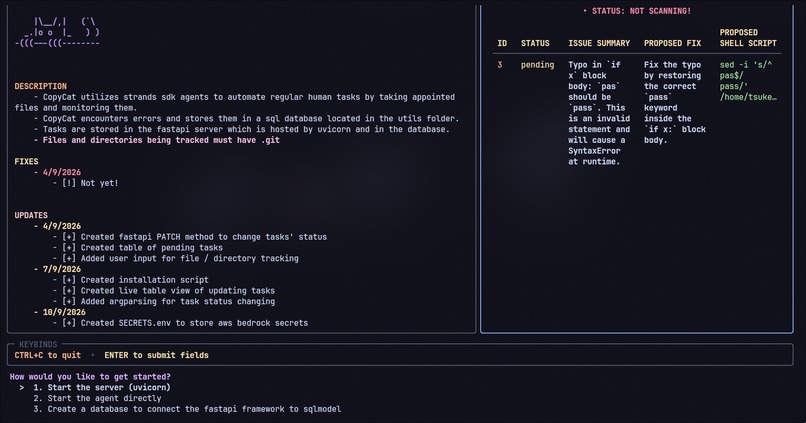Pick option 3 Create a database
The height and width of the screenshot is (423, 806).
[187, 409]
